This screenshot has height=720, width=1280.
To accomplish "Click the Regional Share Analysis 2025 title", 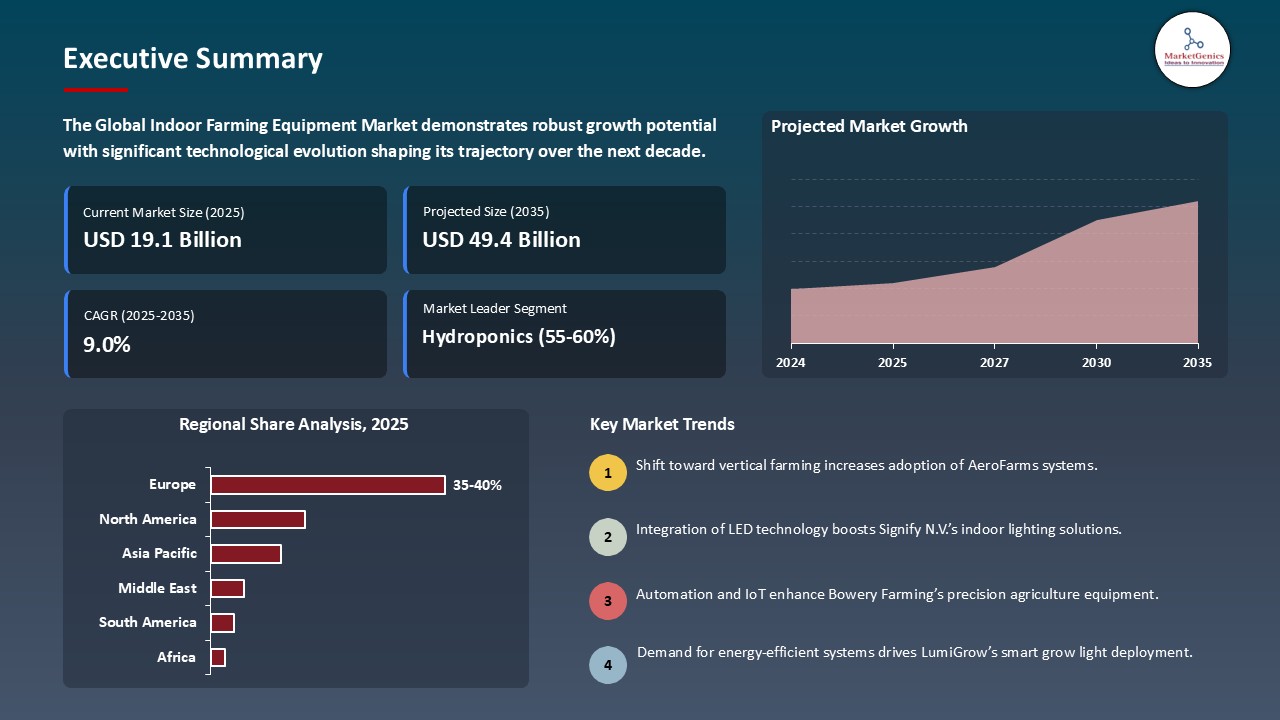I will pos(294,424).
